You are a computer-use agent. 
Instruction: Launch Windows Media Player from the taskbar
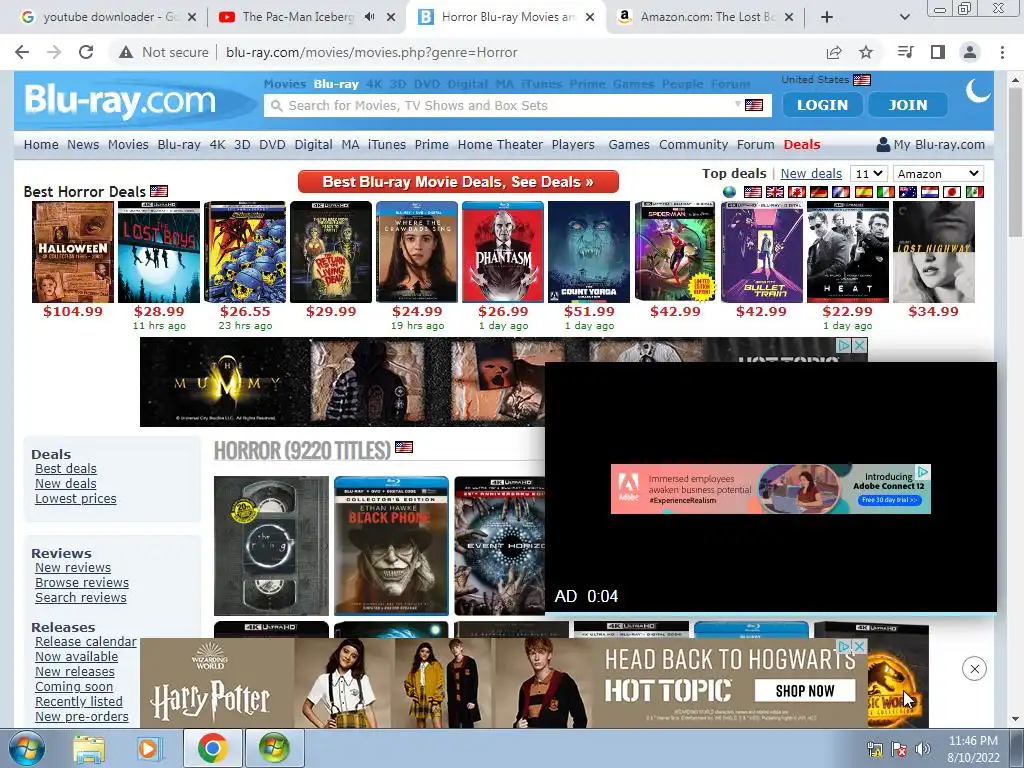(149, 748)
